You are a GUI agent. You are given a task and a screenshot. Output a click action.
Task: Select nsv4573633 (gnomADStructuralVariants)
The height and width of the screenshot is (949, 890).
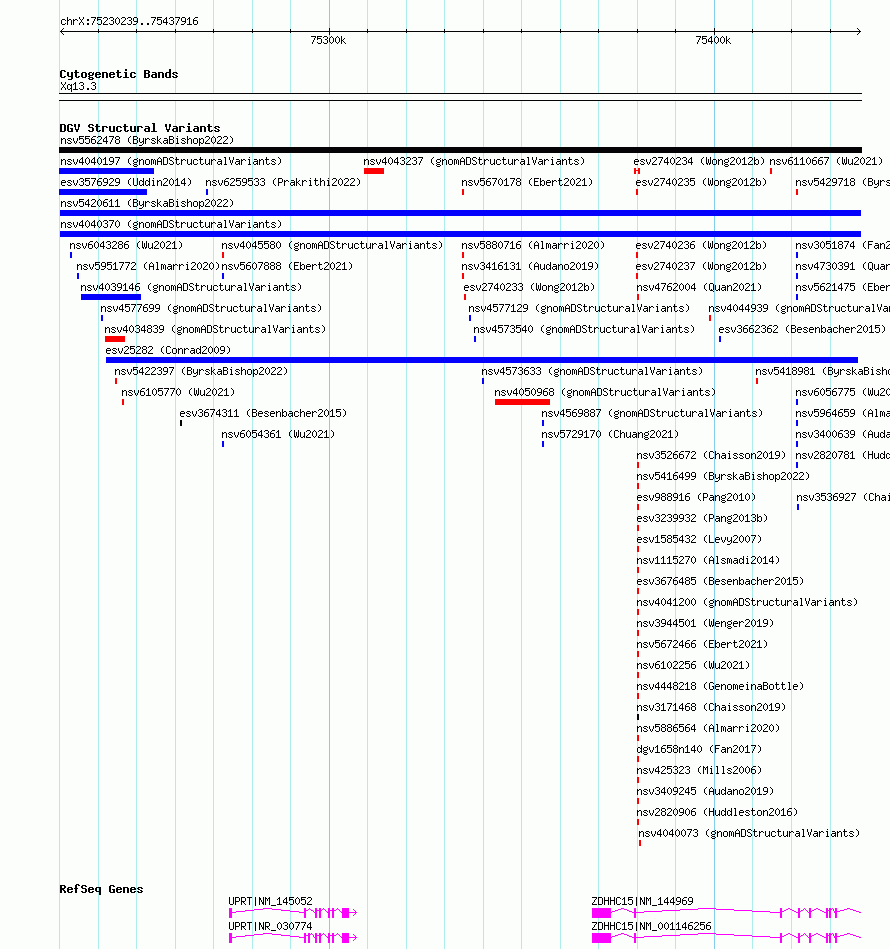[592, 371]
